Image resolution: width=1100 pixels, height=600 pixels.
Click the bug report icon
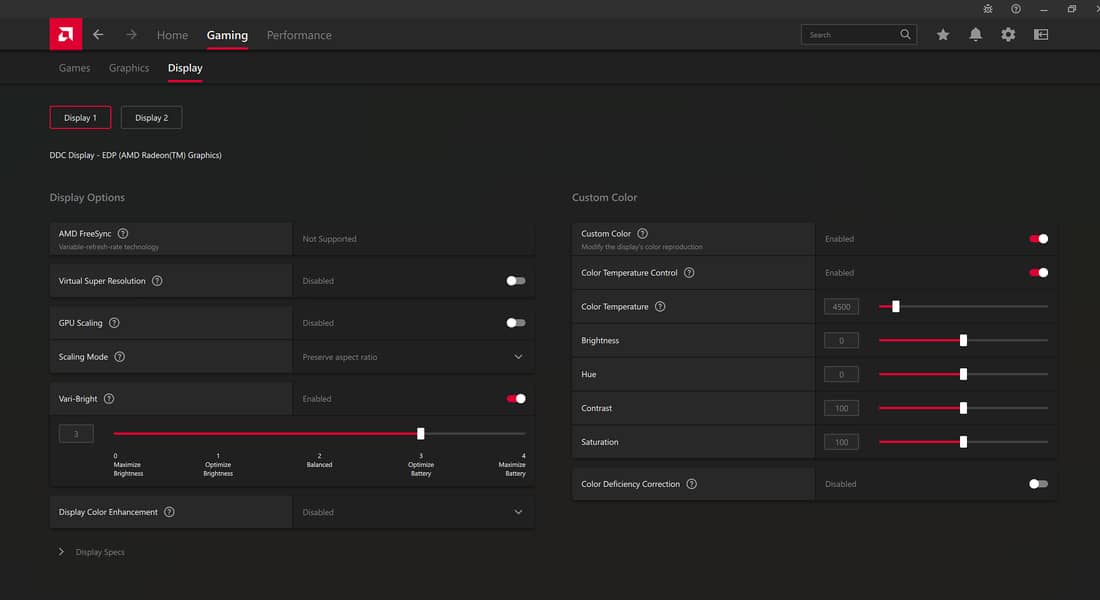tap(988, 9)
